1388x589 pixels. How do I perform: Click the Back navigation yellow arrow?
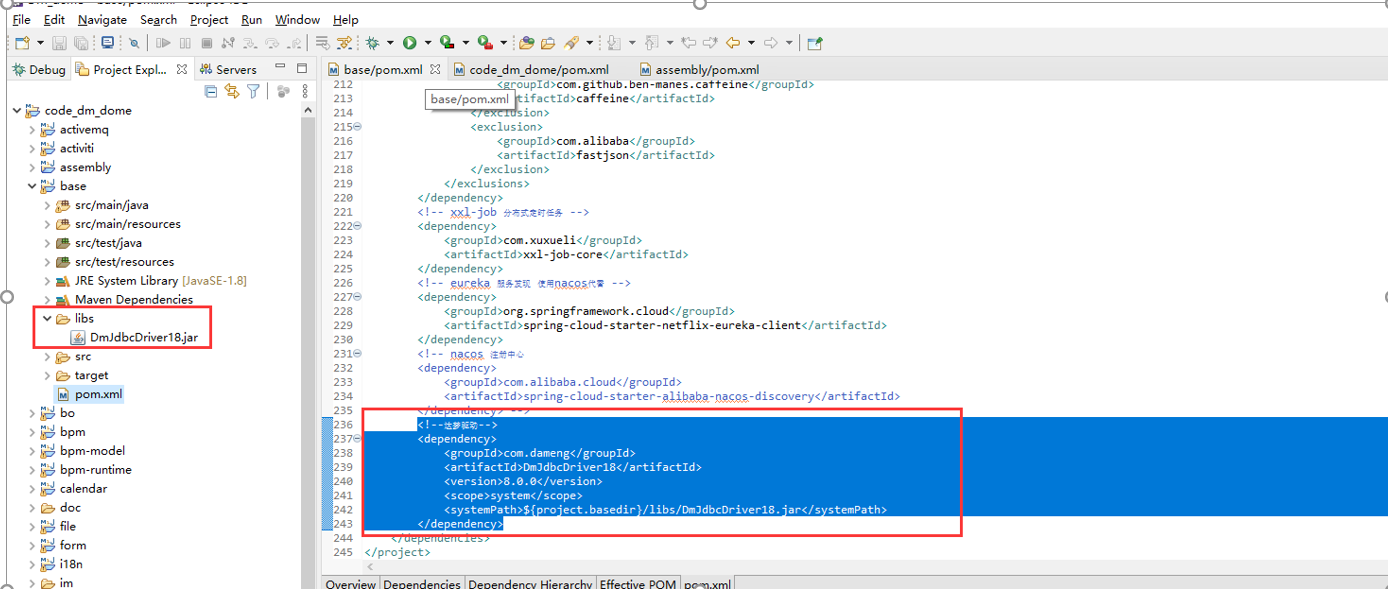point(733,43)
